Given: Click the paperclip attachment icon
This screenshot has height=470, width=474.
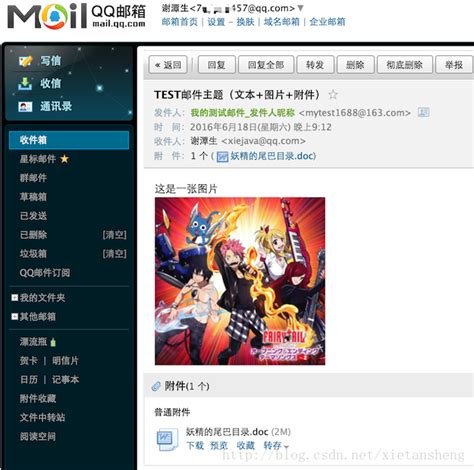Looking at the screenshot, I should click(156, 386).
